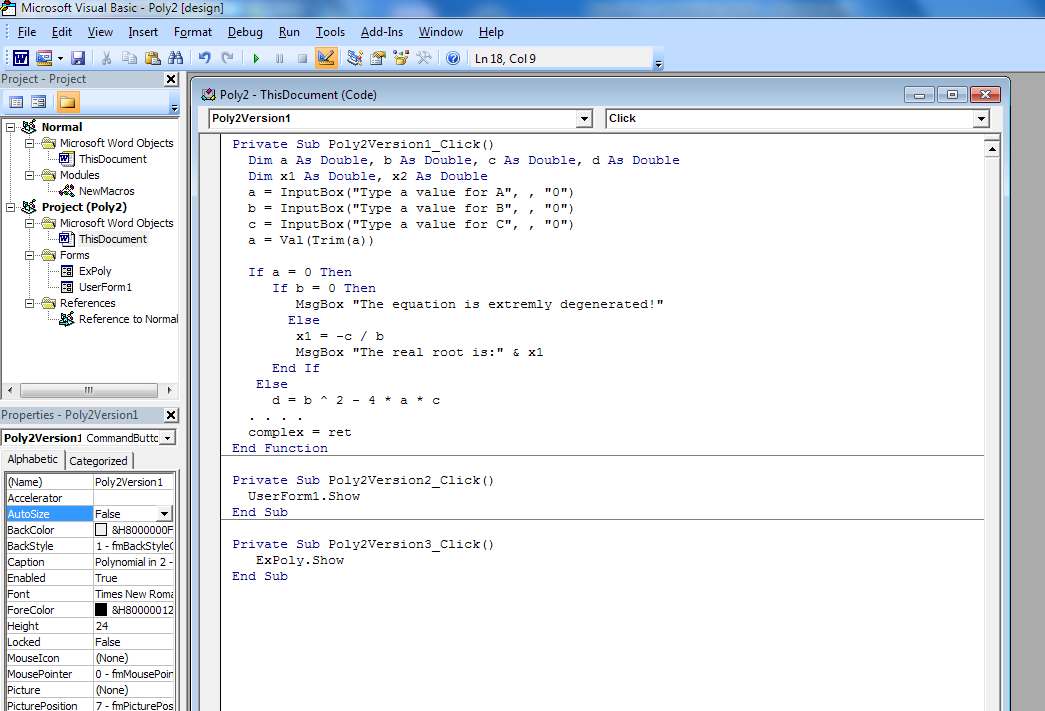Open the AutoSize value dropdown
Screen dimensions: 1045x711
coord(164,514)
